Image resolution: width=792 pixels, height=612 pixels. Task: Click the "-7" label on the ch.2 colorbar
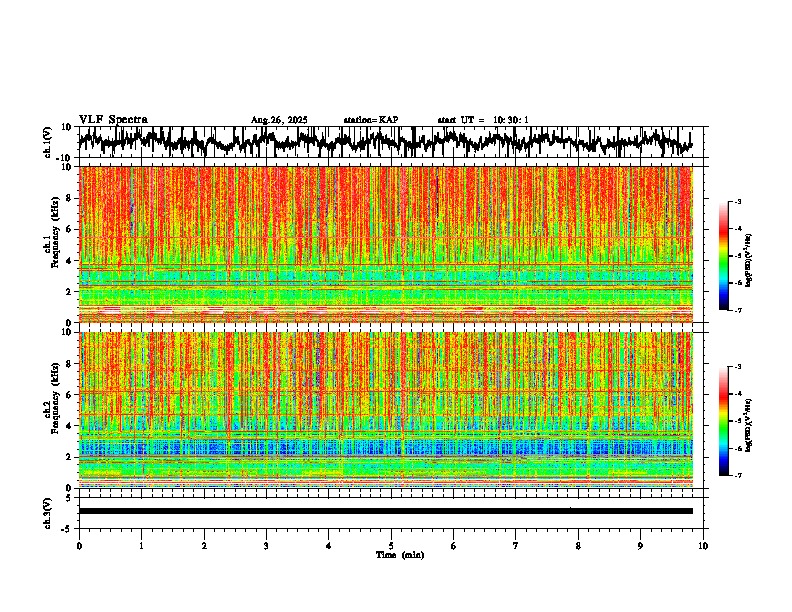[x=737, y=476]
